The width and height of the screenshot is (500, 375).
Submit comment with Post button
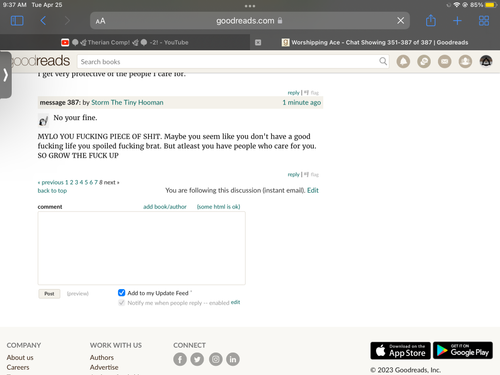[49, 294]
